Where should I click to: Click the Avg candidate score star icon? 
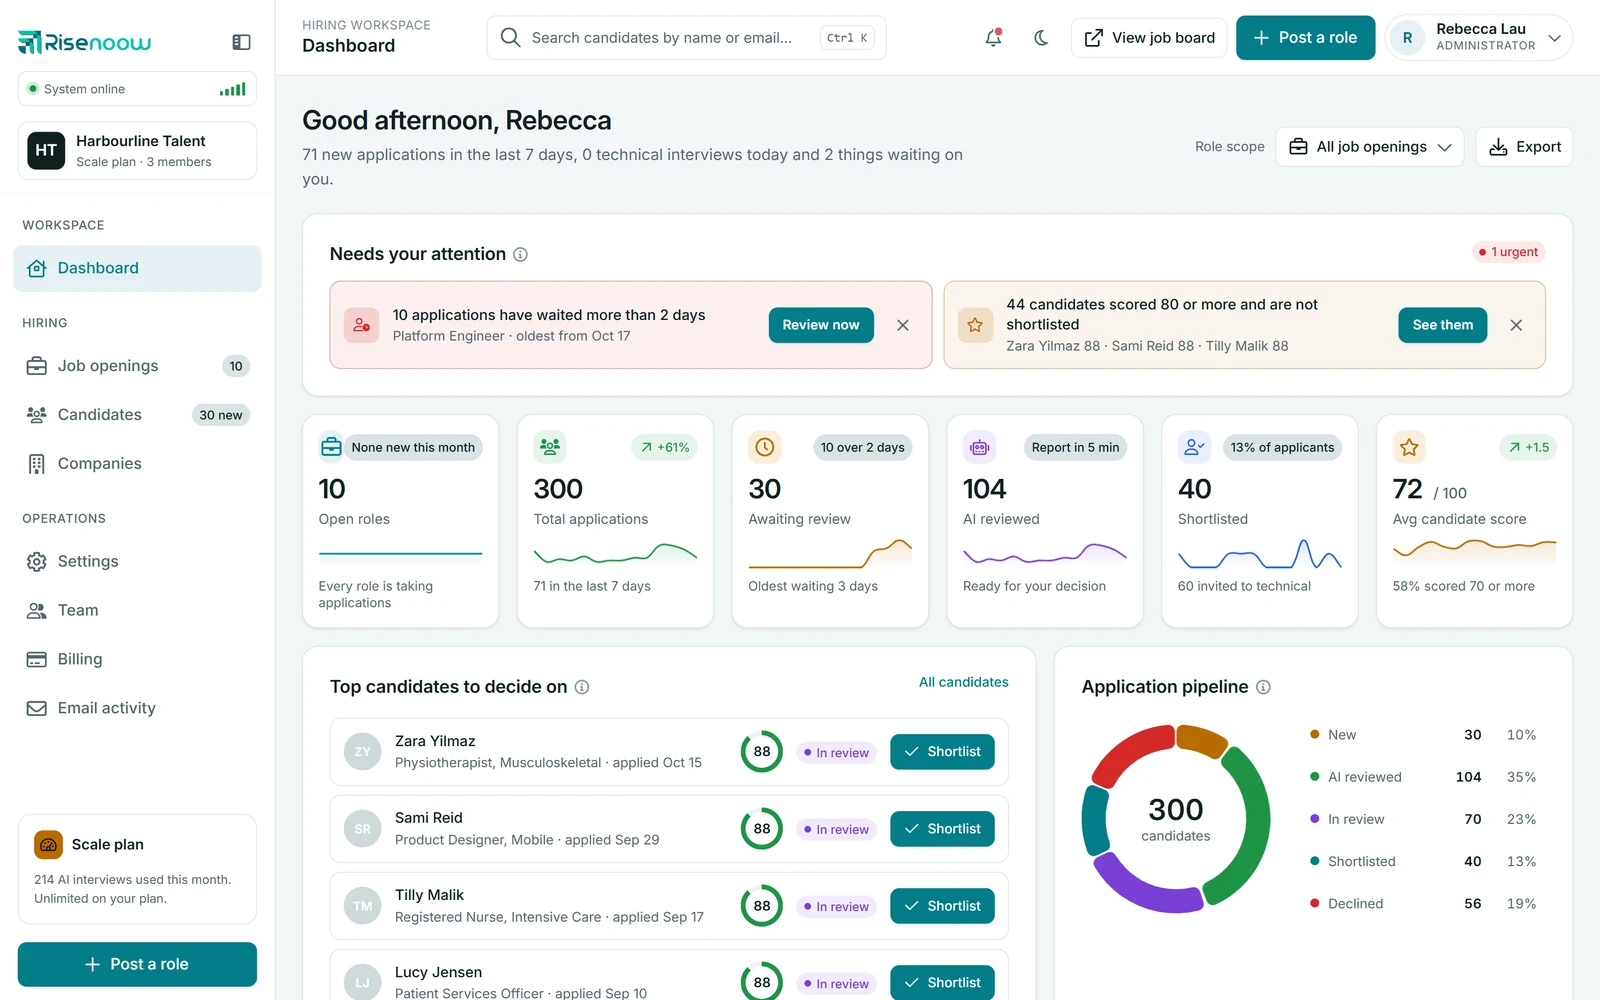[1409, 447]
